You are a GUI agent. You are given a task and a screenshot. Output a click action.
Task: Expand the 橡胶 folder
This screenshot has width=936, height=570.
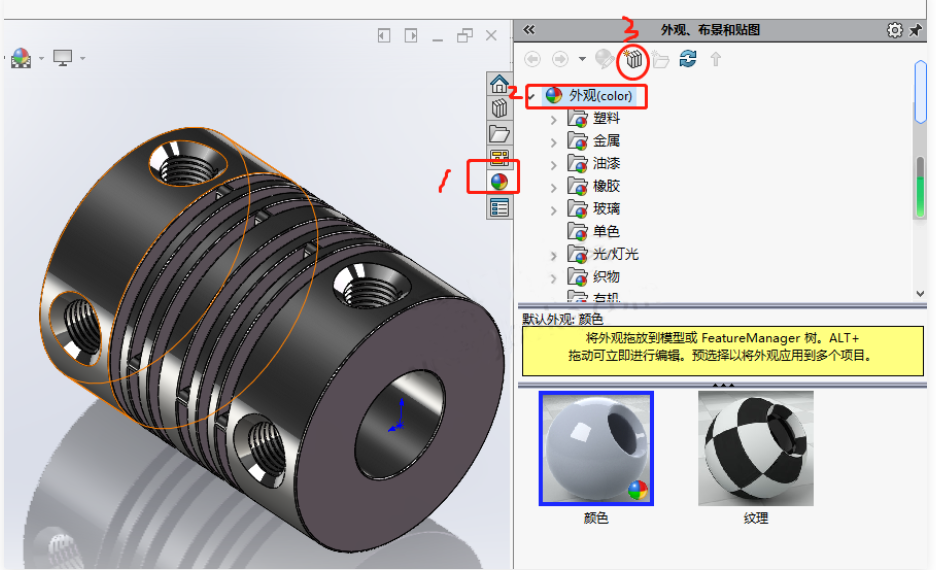[x=553, y=187]
